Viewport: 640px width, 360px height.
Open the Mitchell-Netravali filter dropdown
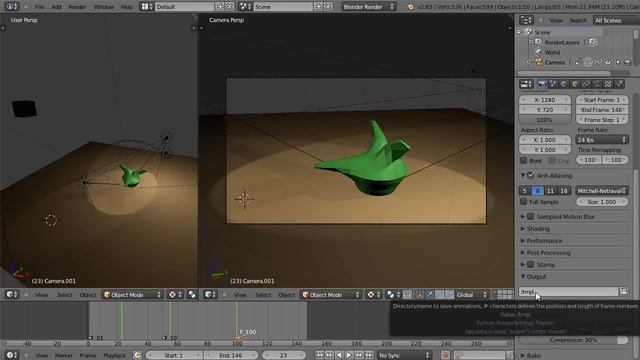[x=602, y=191]
